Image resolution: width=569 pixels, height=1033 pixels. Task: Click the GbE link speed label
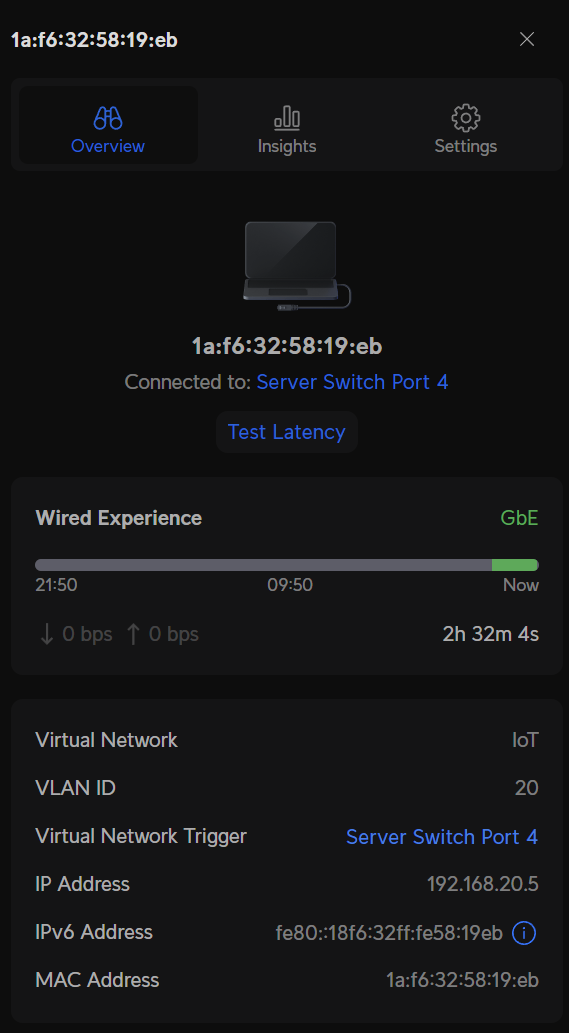(520, 518)
